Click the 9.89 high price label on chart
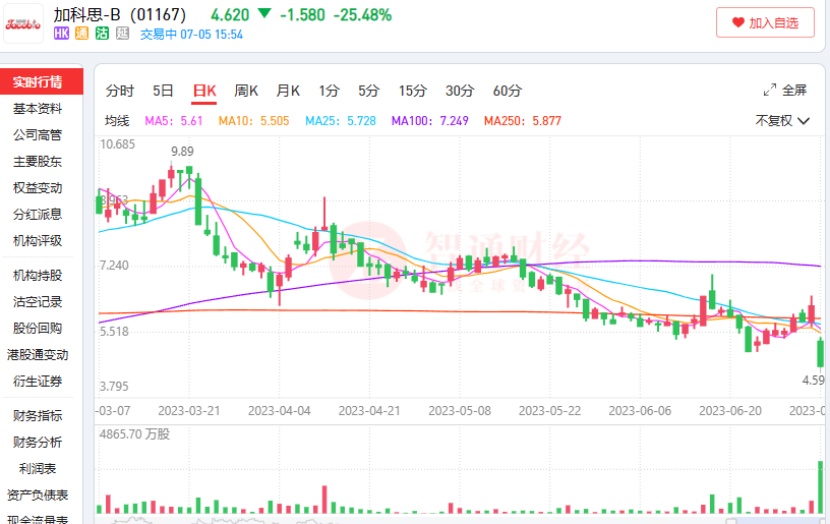830x524 pixels. [182, 151]
